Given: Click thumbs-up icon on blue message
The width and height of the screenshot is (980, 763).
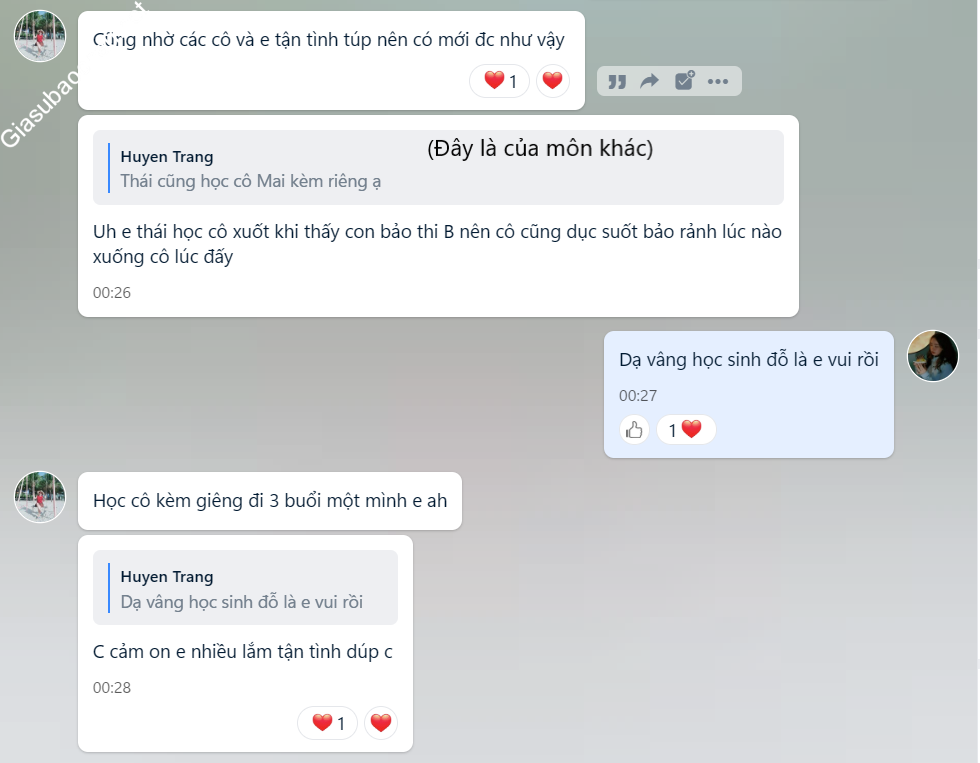Looking at the screenshot, I should pyautogui.click(x=634, y=430).
